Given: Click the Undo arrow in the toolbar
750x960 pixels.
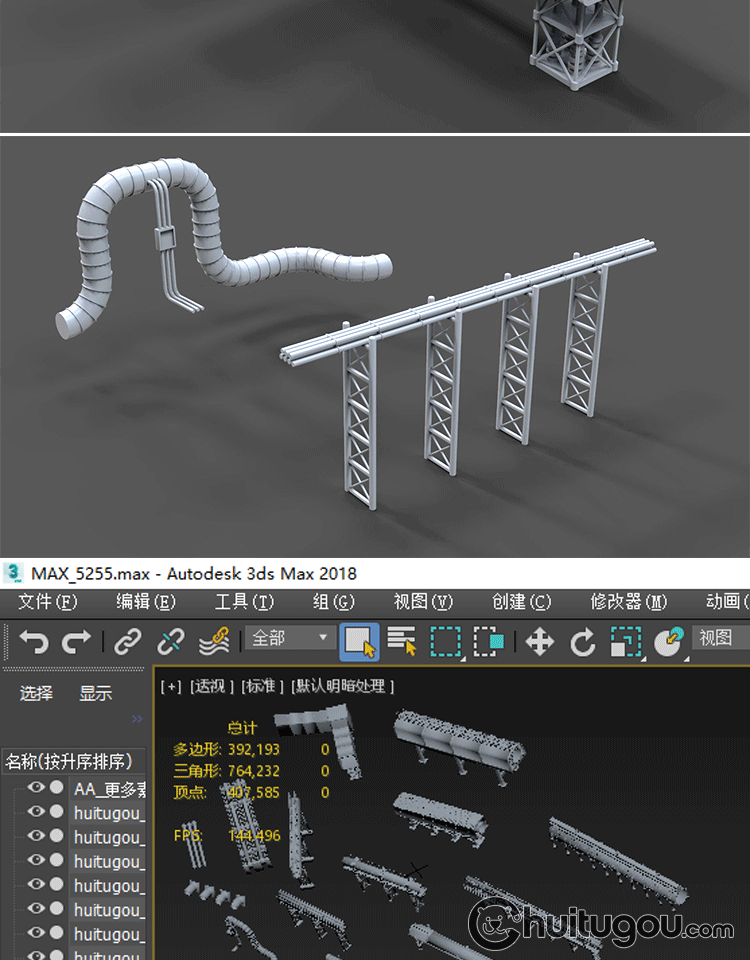Looking at the screenshot, I should pos(33,642).
